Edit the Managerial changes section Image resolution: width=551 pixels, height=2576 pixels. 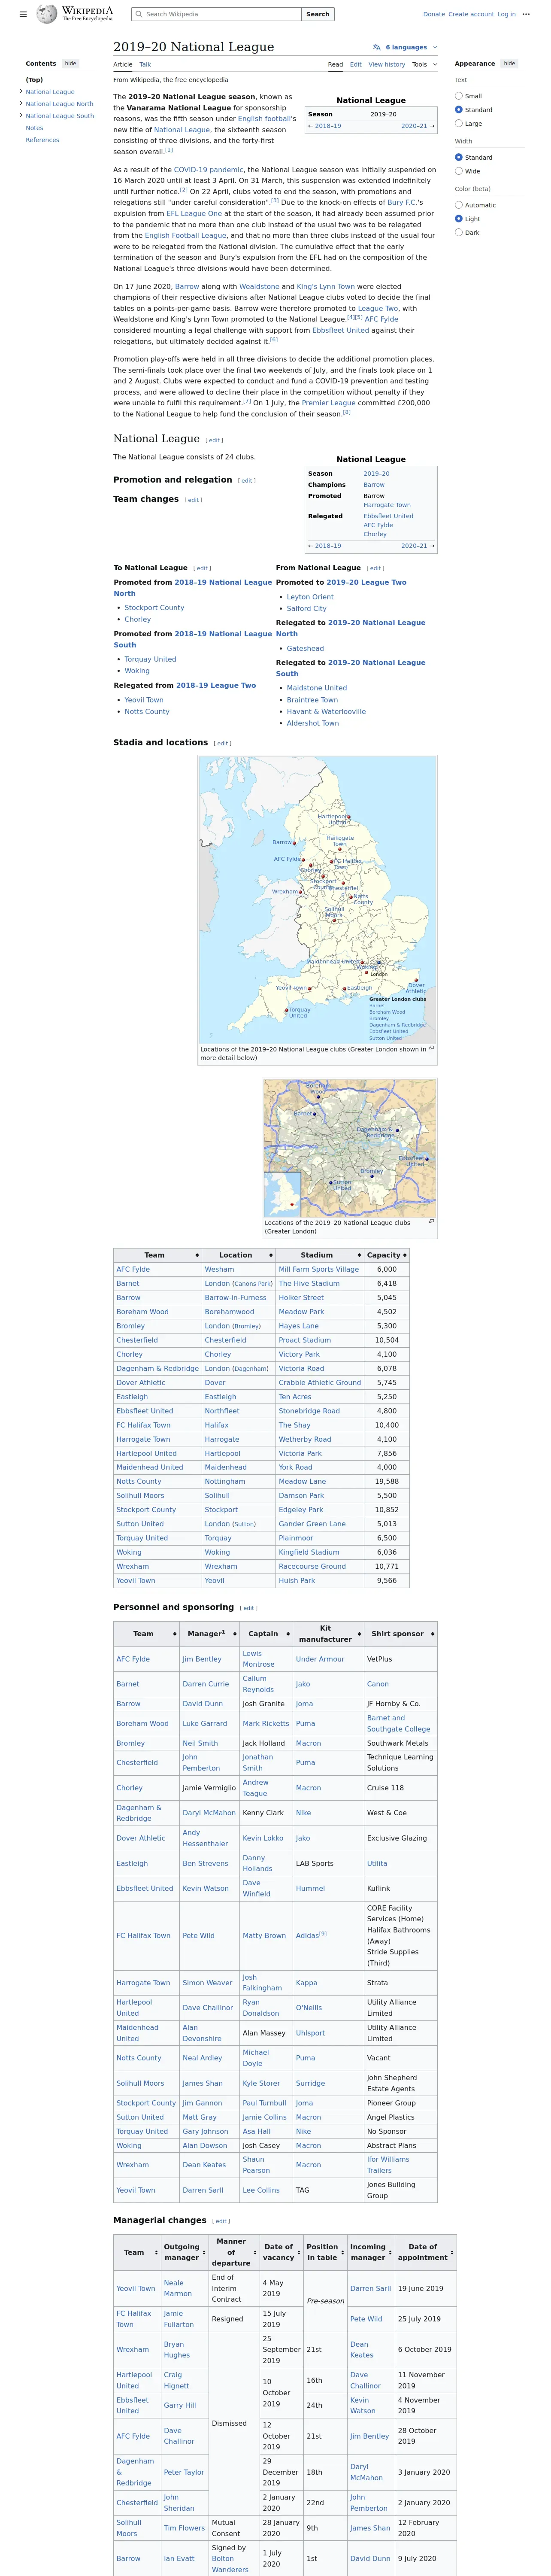[221, 2221]
